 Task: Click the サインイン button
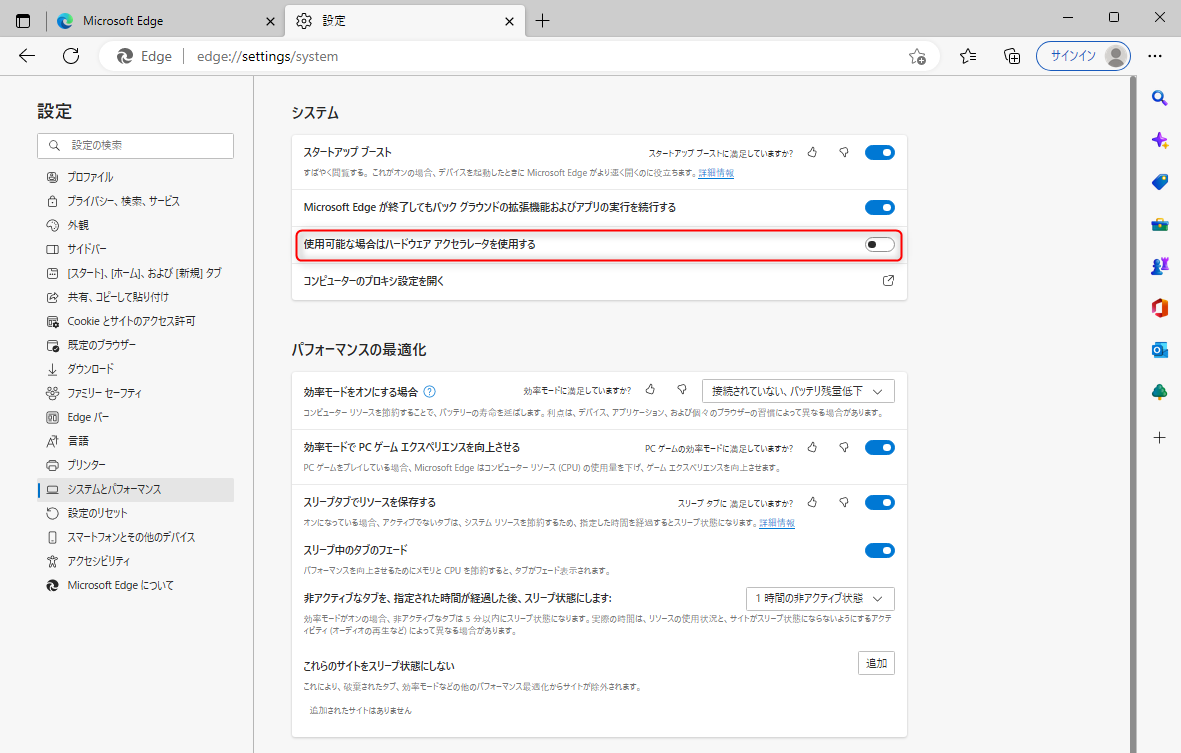coord(1083,56)
